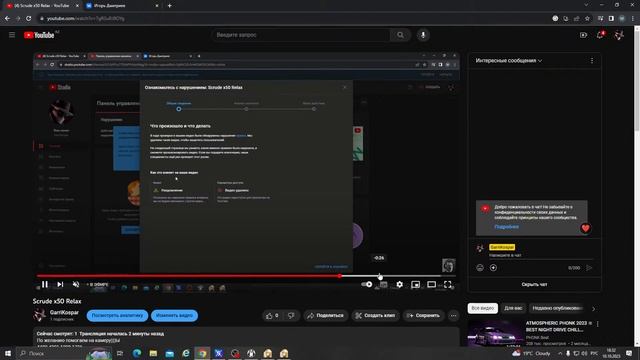Select the Для вас chip
This screenshot has height=360, width=640.
pos(513,308)
